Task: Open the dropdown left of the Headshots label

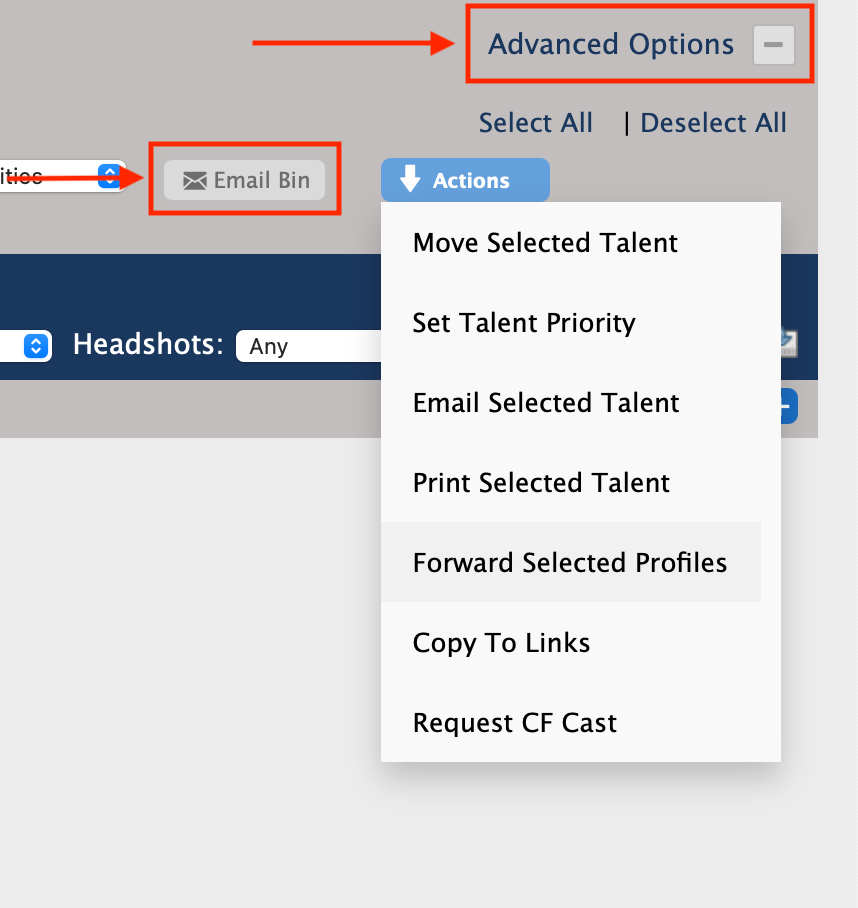Action: coord(26,346)
